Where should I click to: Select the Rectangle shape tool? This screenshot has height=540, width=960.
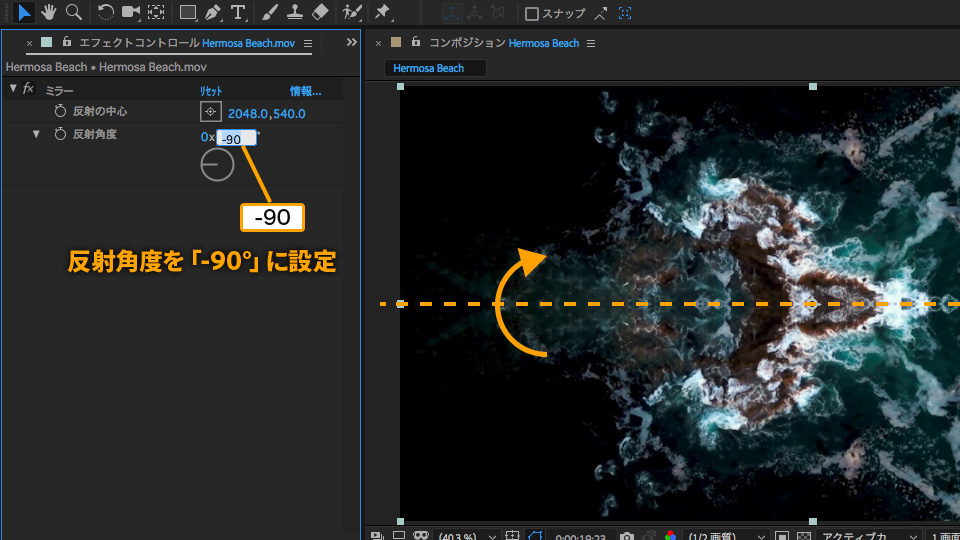tap(187, 12)
